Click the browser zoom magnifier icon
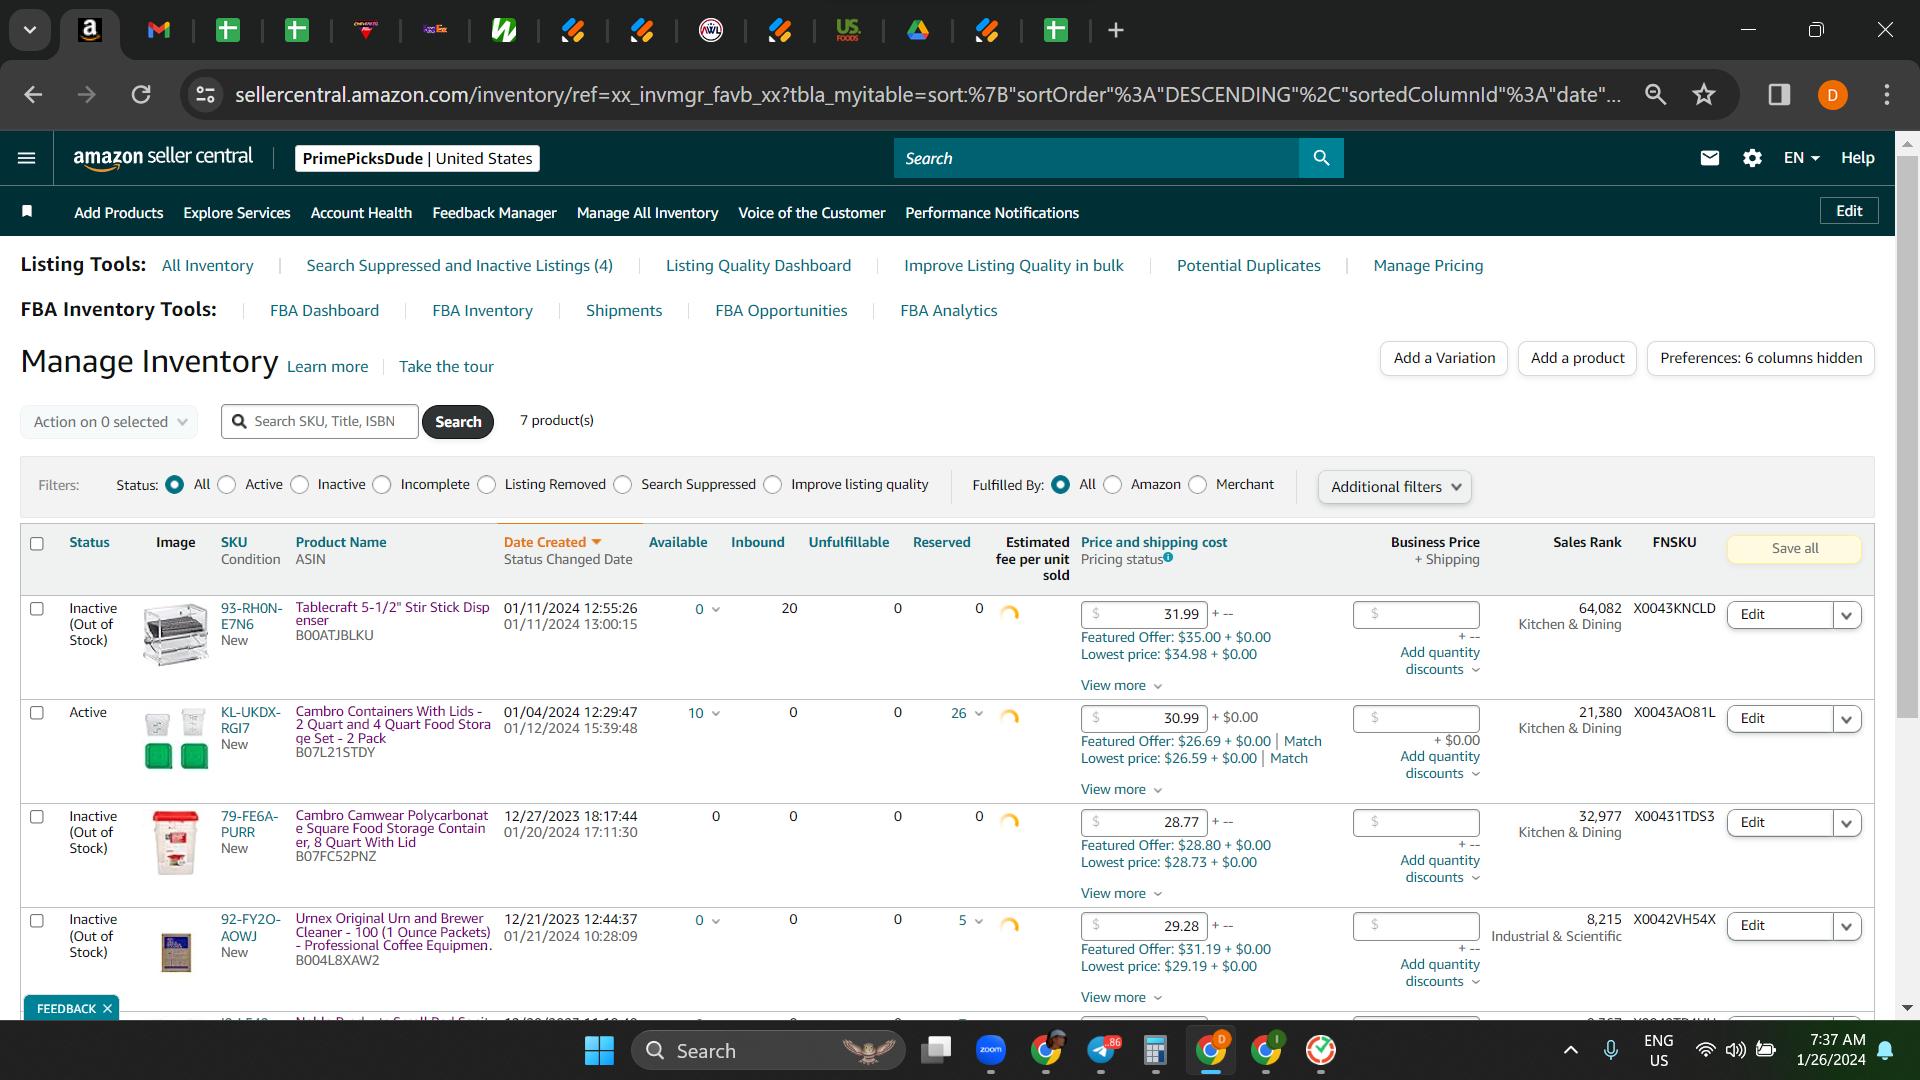1920x1080 pixels. click(x=1656, y=94)
